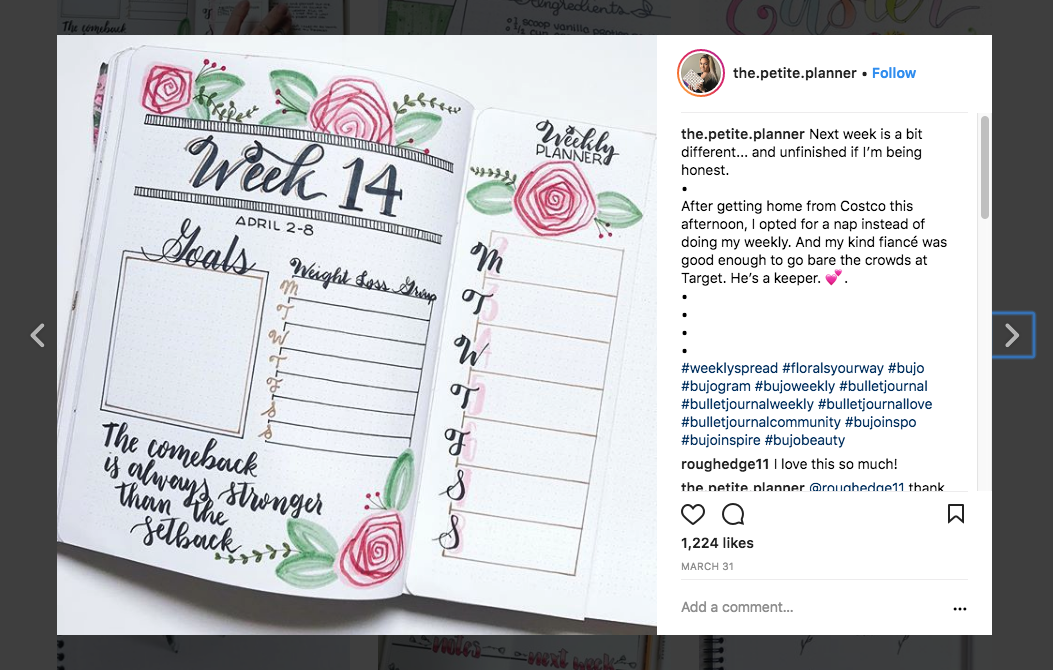Visit commenter roughedge11's profile
The width and height of the screenshot is (1053, 670).
[725, 464]
